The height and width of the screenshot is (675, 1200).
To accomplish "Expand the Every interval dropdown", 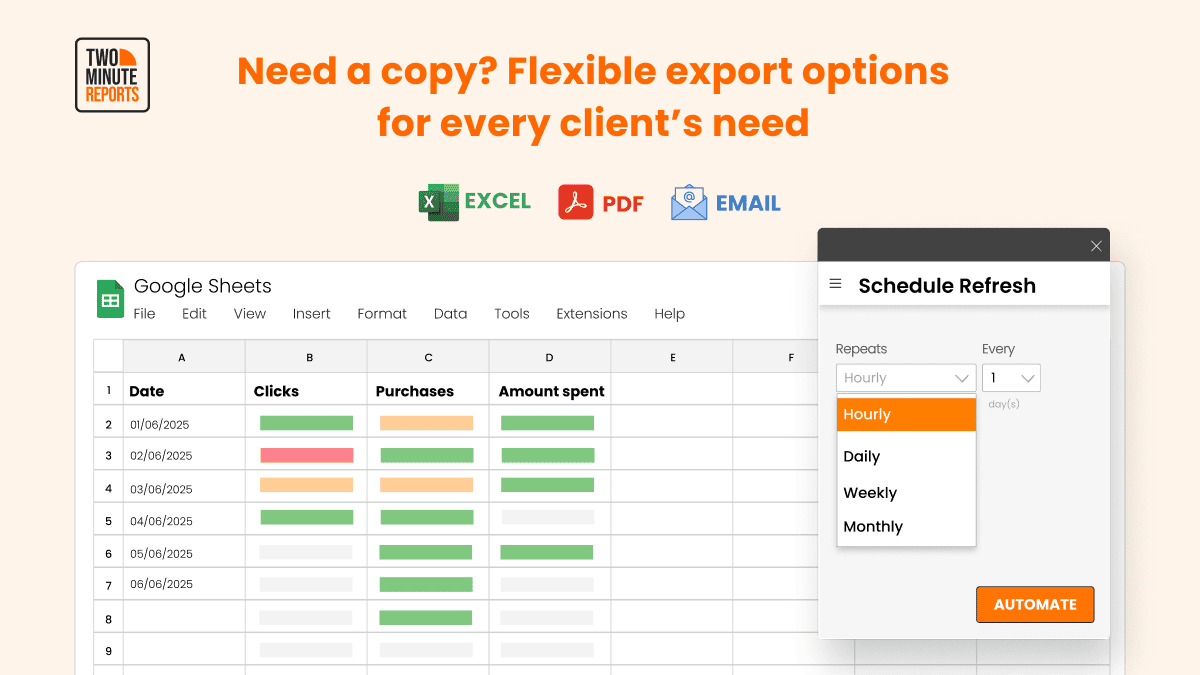I will point(1012,378).
